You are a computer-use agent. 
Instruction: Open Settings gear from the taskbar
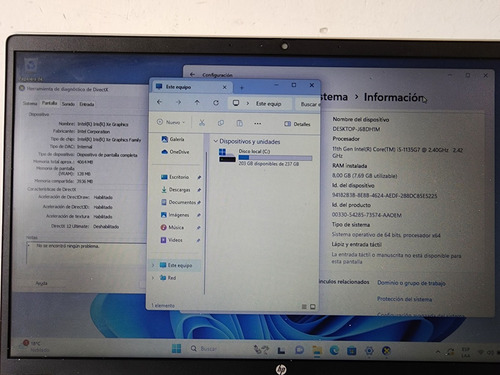point(369,351)
